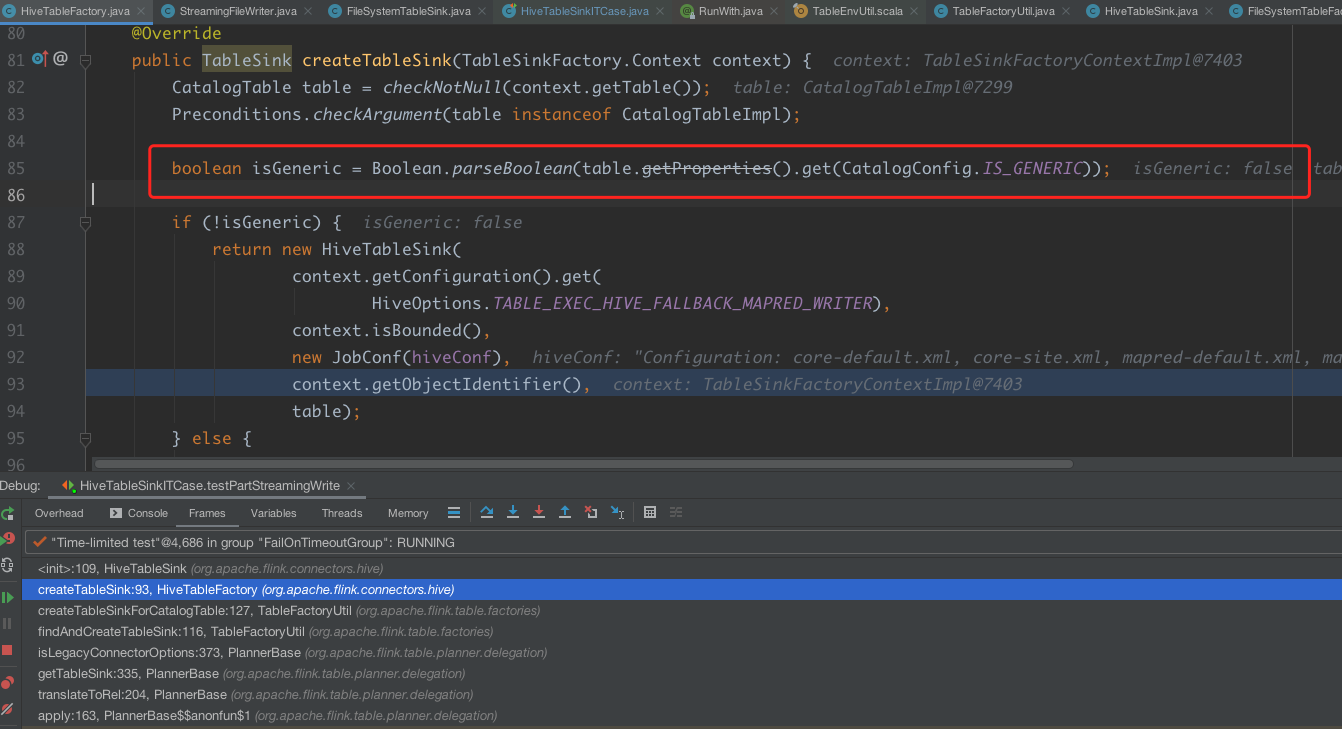Screen dimensions: 1342x729
Task: Click the rerun failed tests icon
Action: (7, 539)
